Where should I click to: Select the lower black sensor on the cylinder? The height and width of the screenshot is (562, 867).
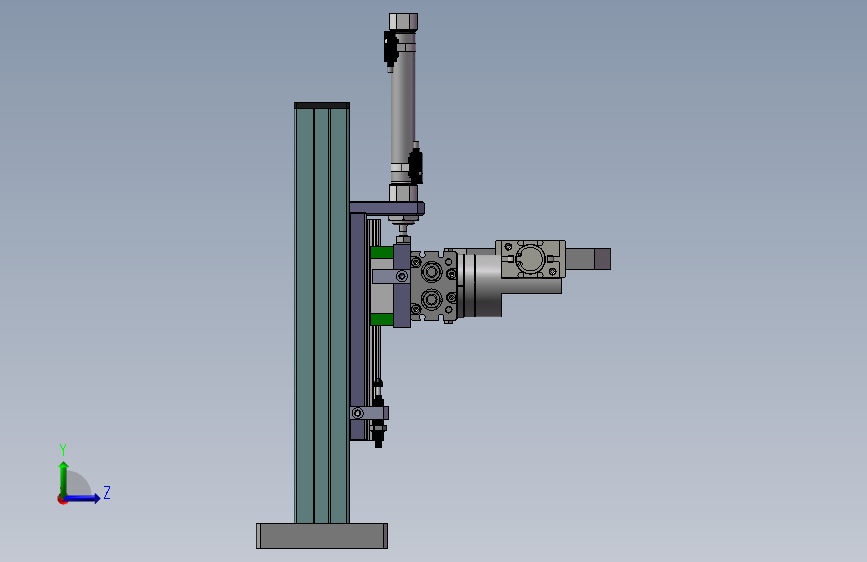(x=416, y=163)
